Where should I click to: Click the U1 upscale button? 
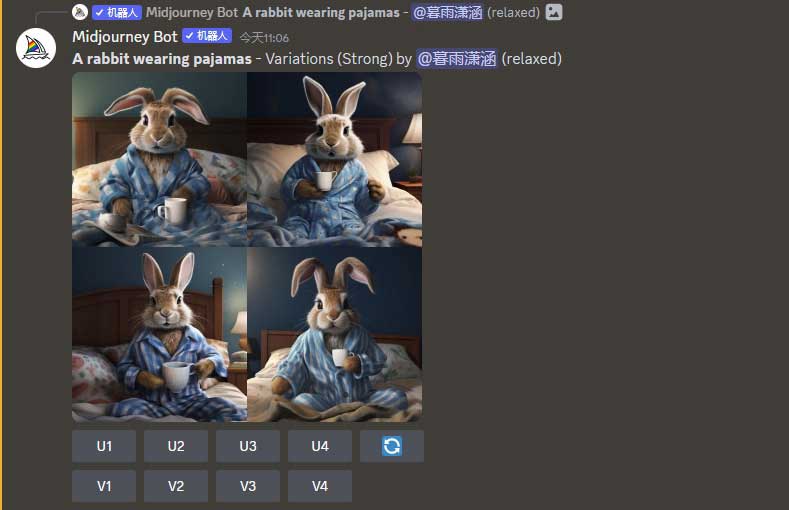click(104, 446)
